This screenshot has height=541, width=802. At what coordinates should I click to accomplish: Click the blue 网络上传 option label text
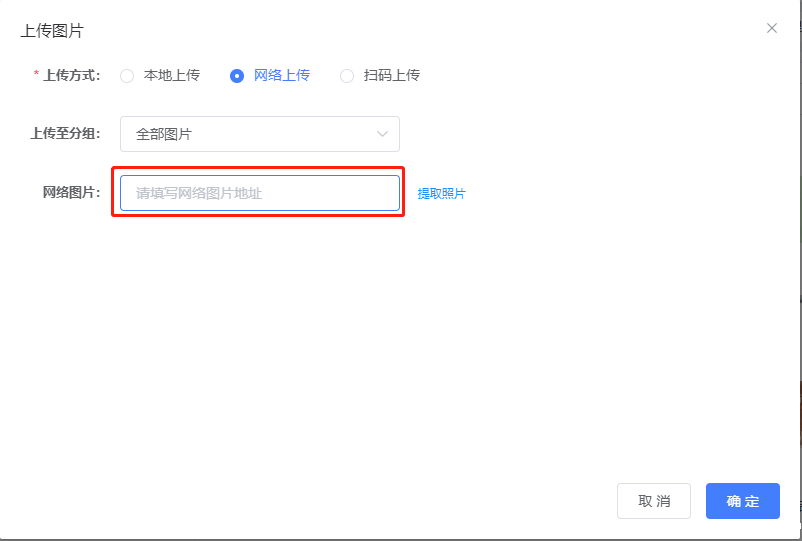point(282,76)
